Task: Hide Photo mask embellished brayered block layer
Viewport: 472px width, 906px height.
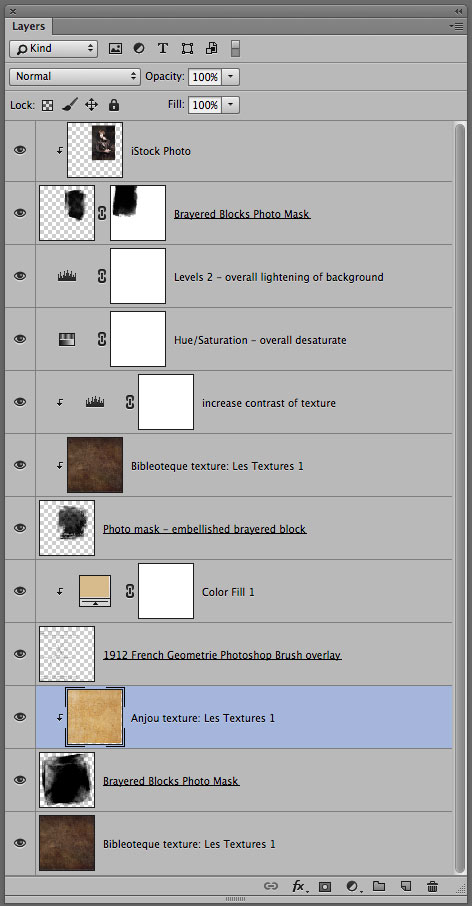Action: click(x=20, y=528)
